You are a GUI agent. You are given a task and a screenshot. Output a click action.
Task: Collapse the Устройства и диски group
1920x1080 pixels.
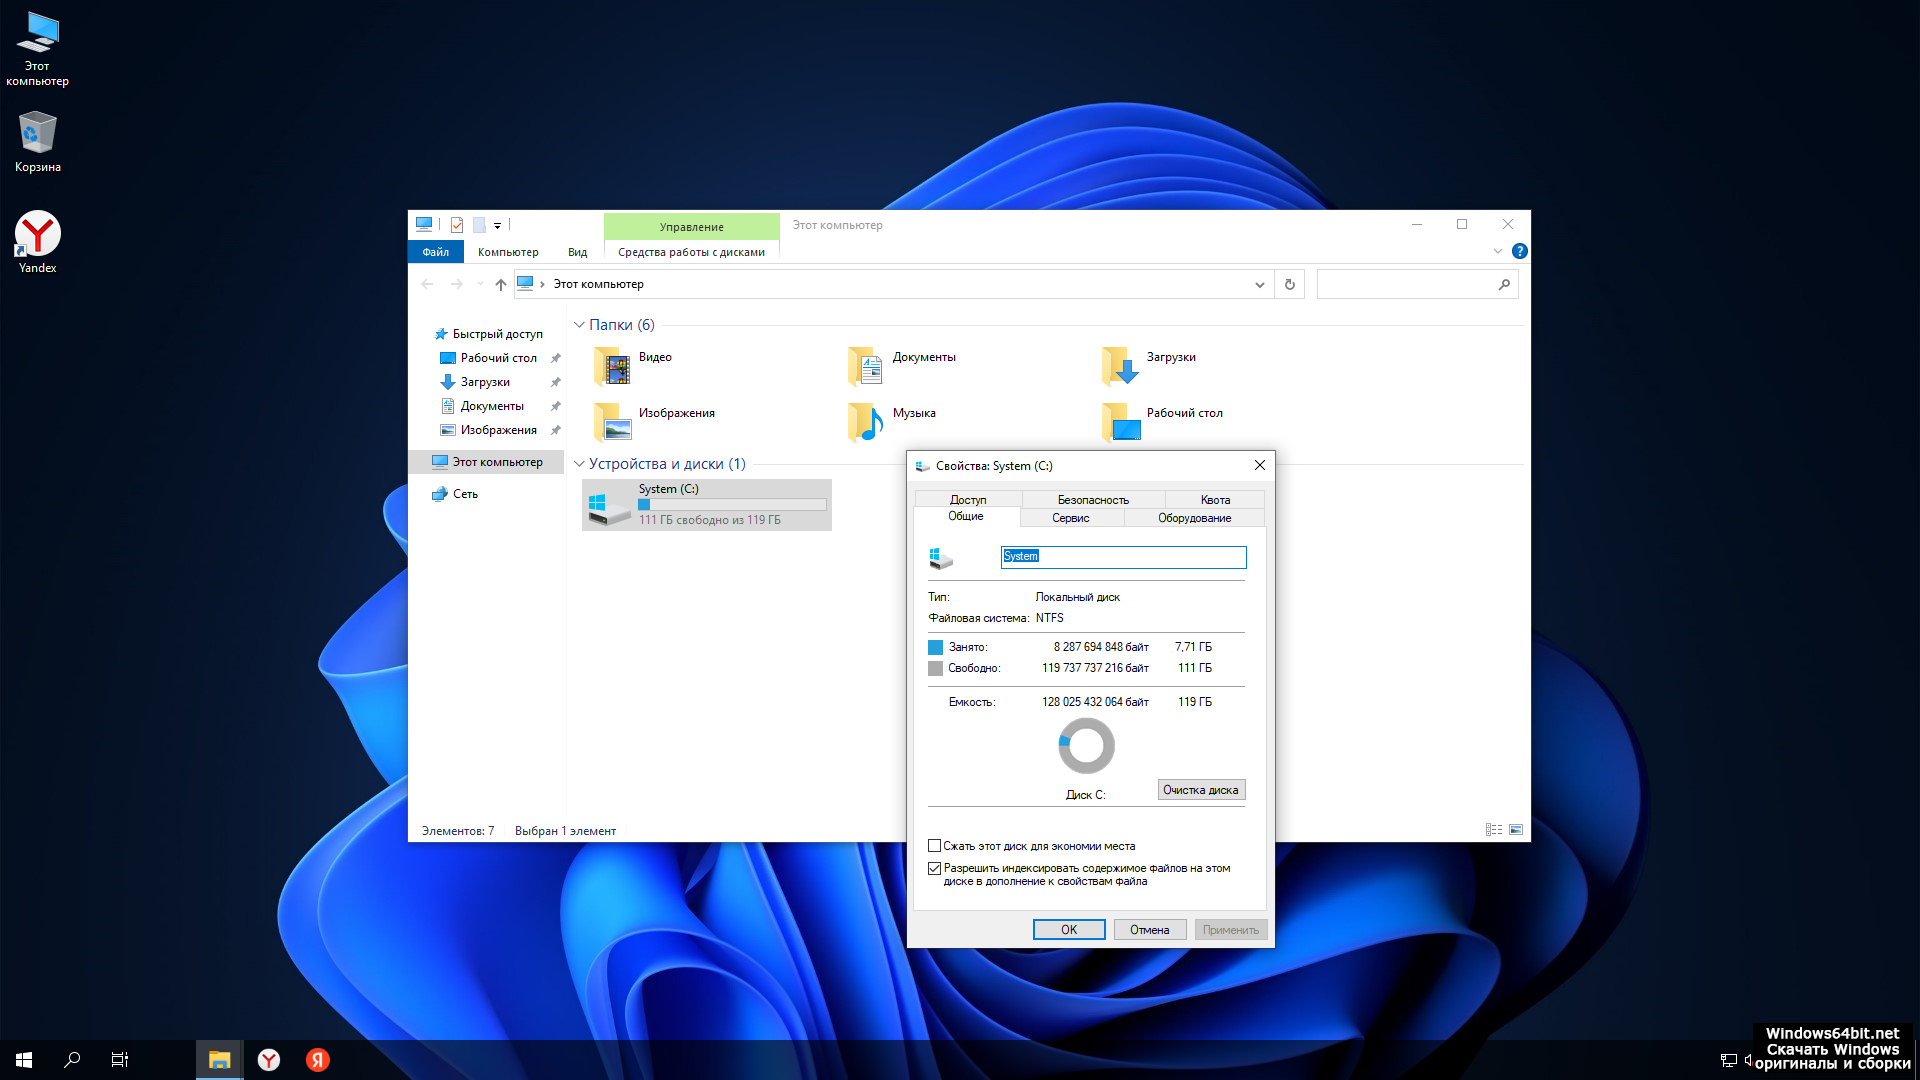[579, 464]
